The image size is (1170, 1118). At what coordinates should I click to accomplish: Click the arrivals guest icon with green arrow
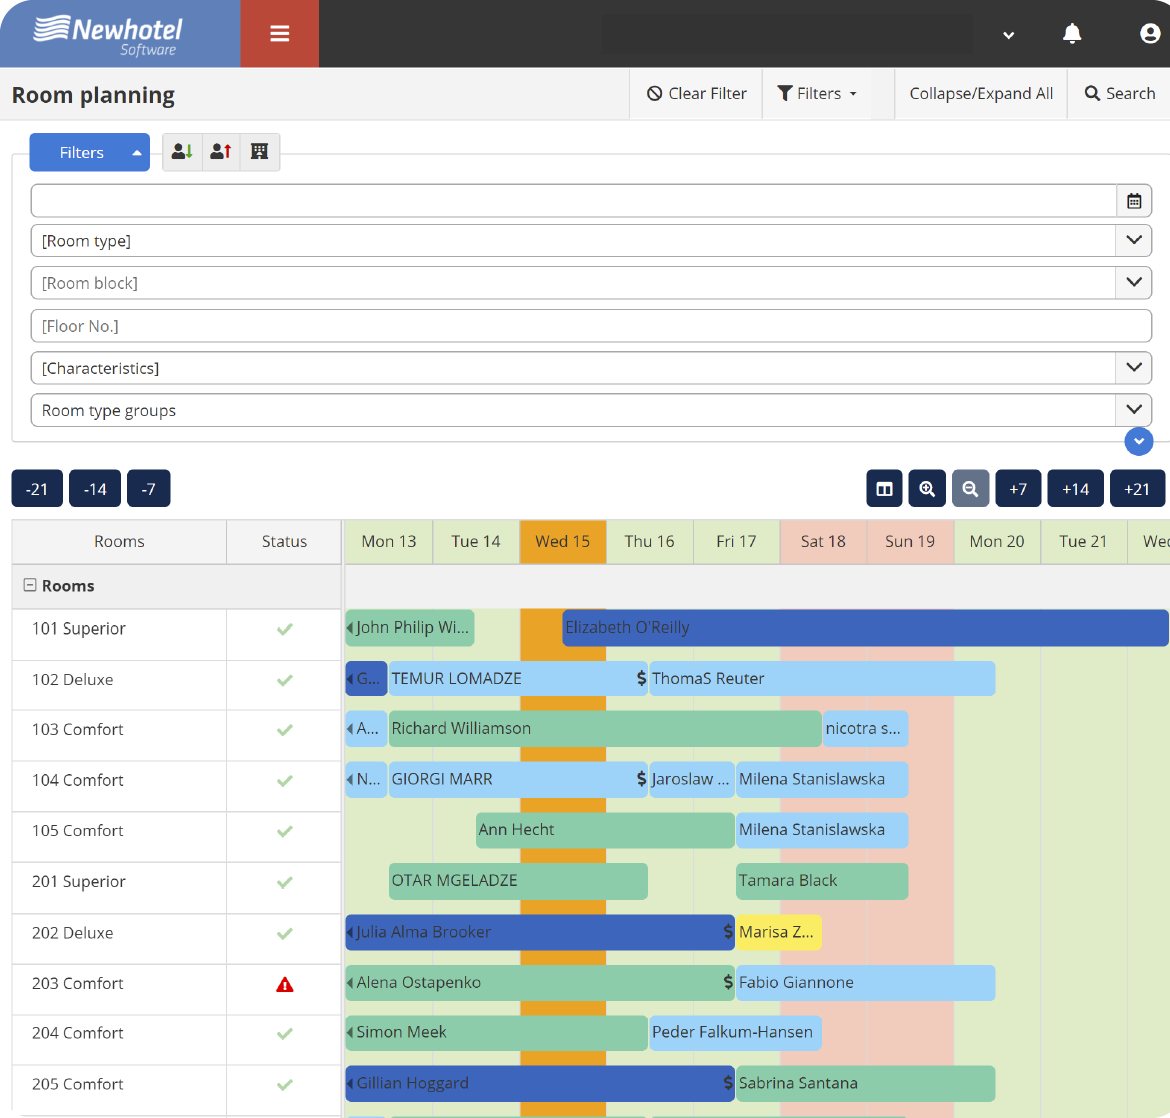click(182, 152)
